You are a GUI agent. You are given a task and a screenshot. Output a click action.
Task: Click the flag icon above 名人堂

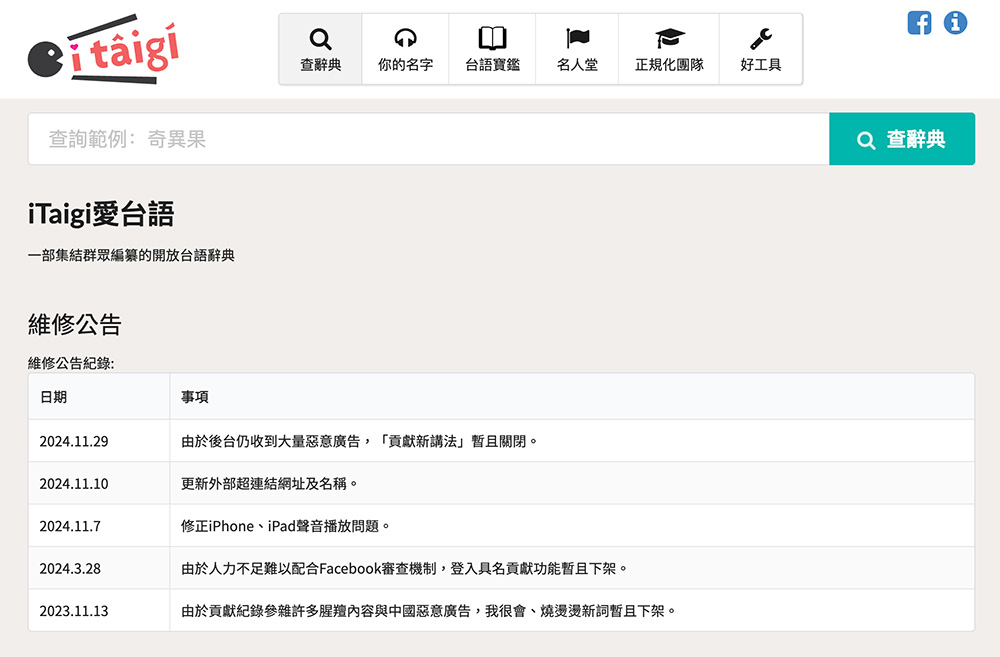click(x=577, y=38)
